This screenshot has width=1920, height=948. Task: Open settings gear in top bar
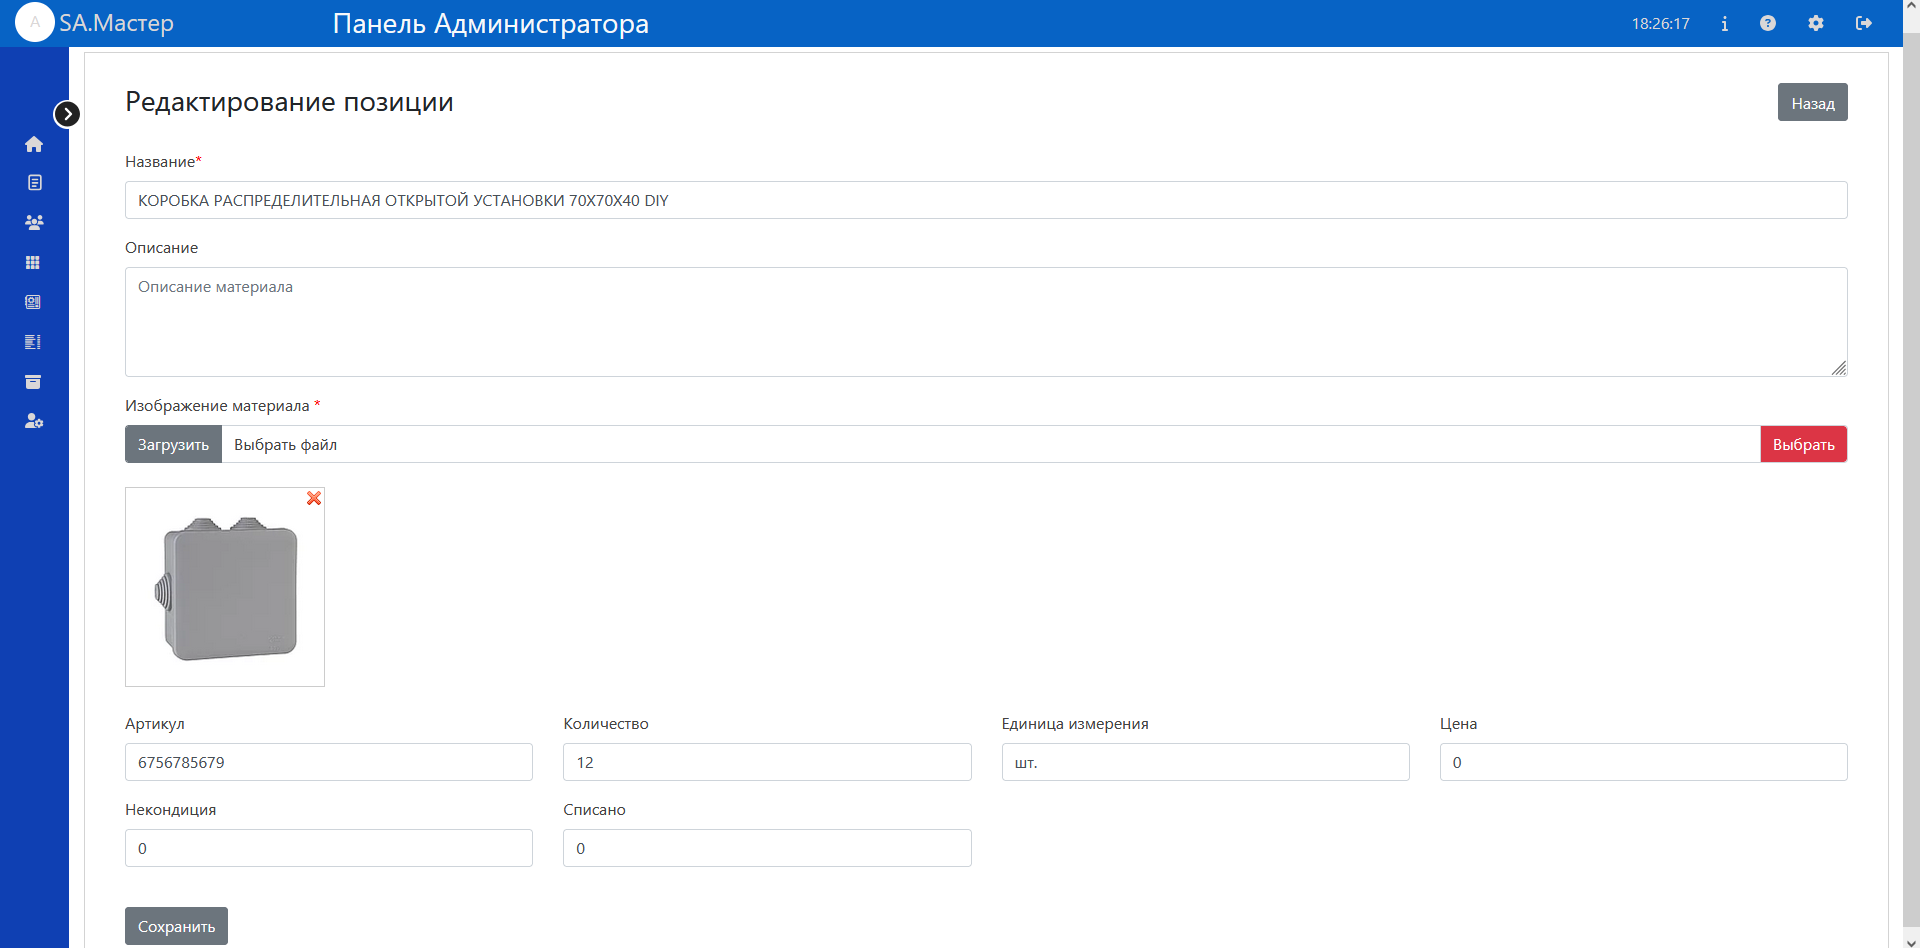click(1816, 23)
